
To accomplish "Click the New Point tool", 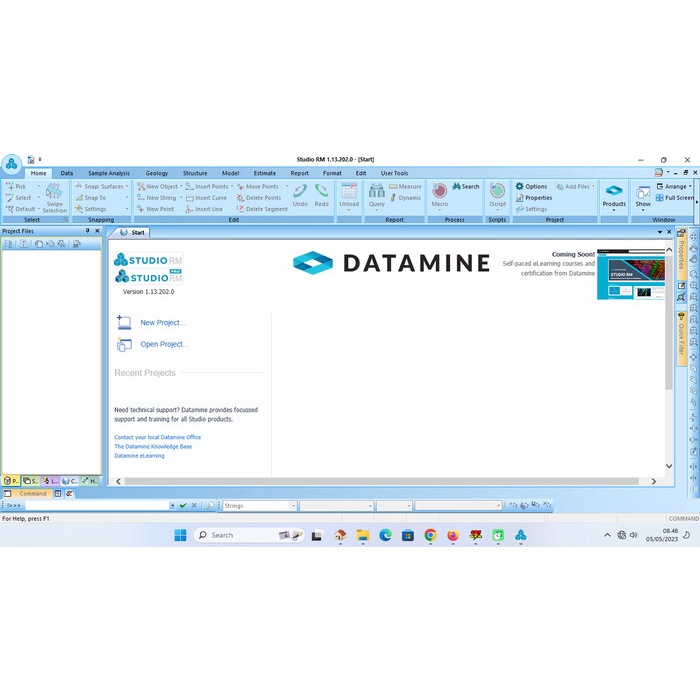I will click(x=155, y=208).
